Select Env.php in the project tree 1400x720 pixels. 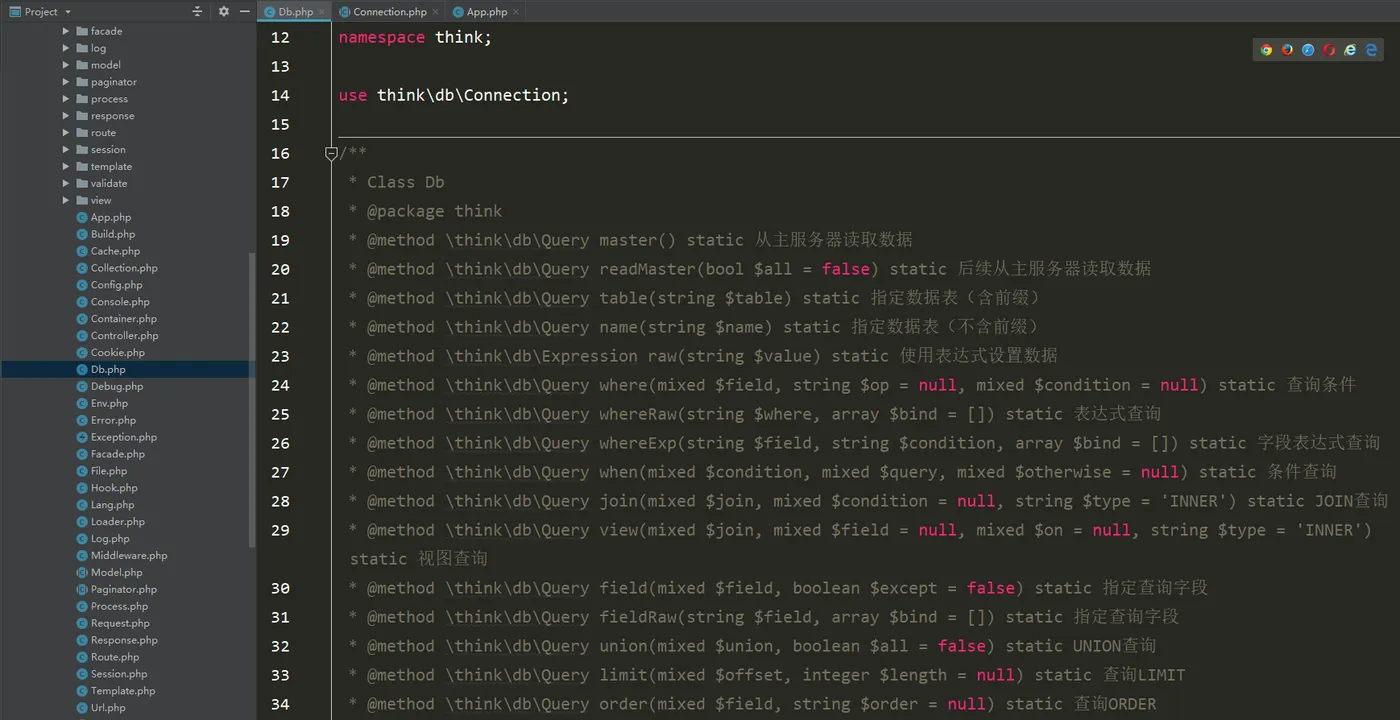[102, 403]
